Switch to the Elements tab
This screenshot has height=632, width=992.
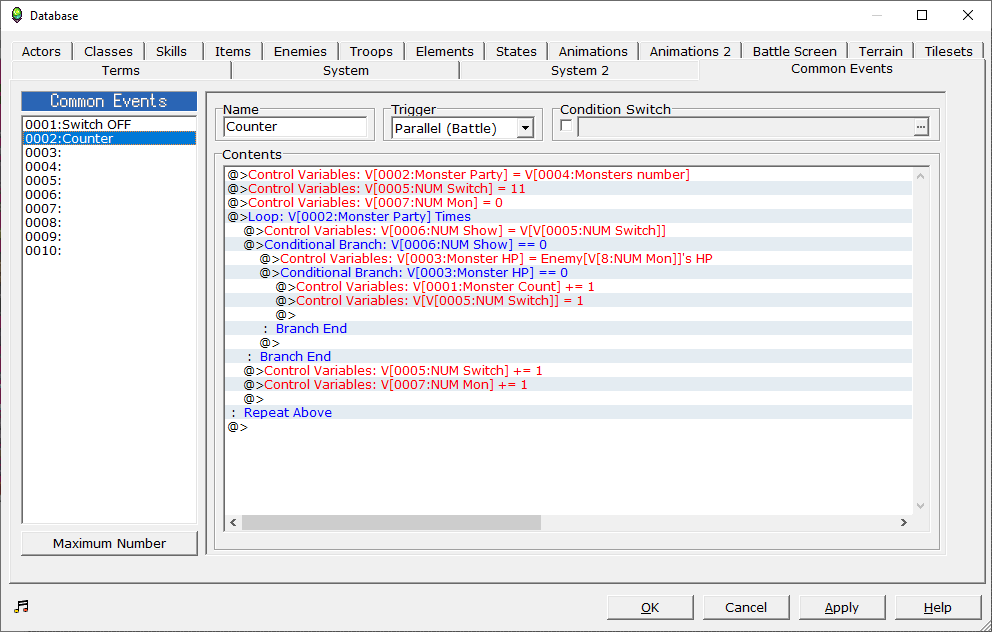pos(444,51)
